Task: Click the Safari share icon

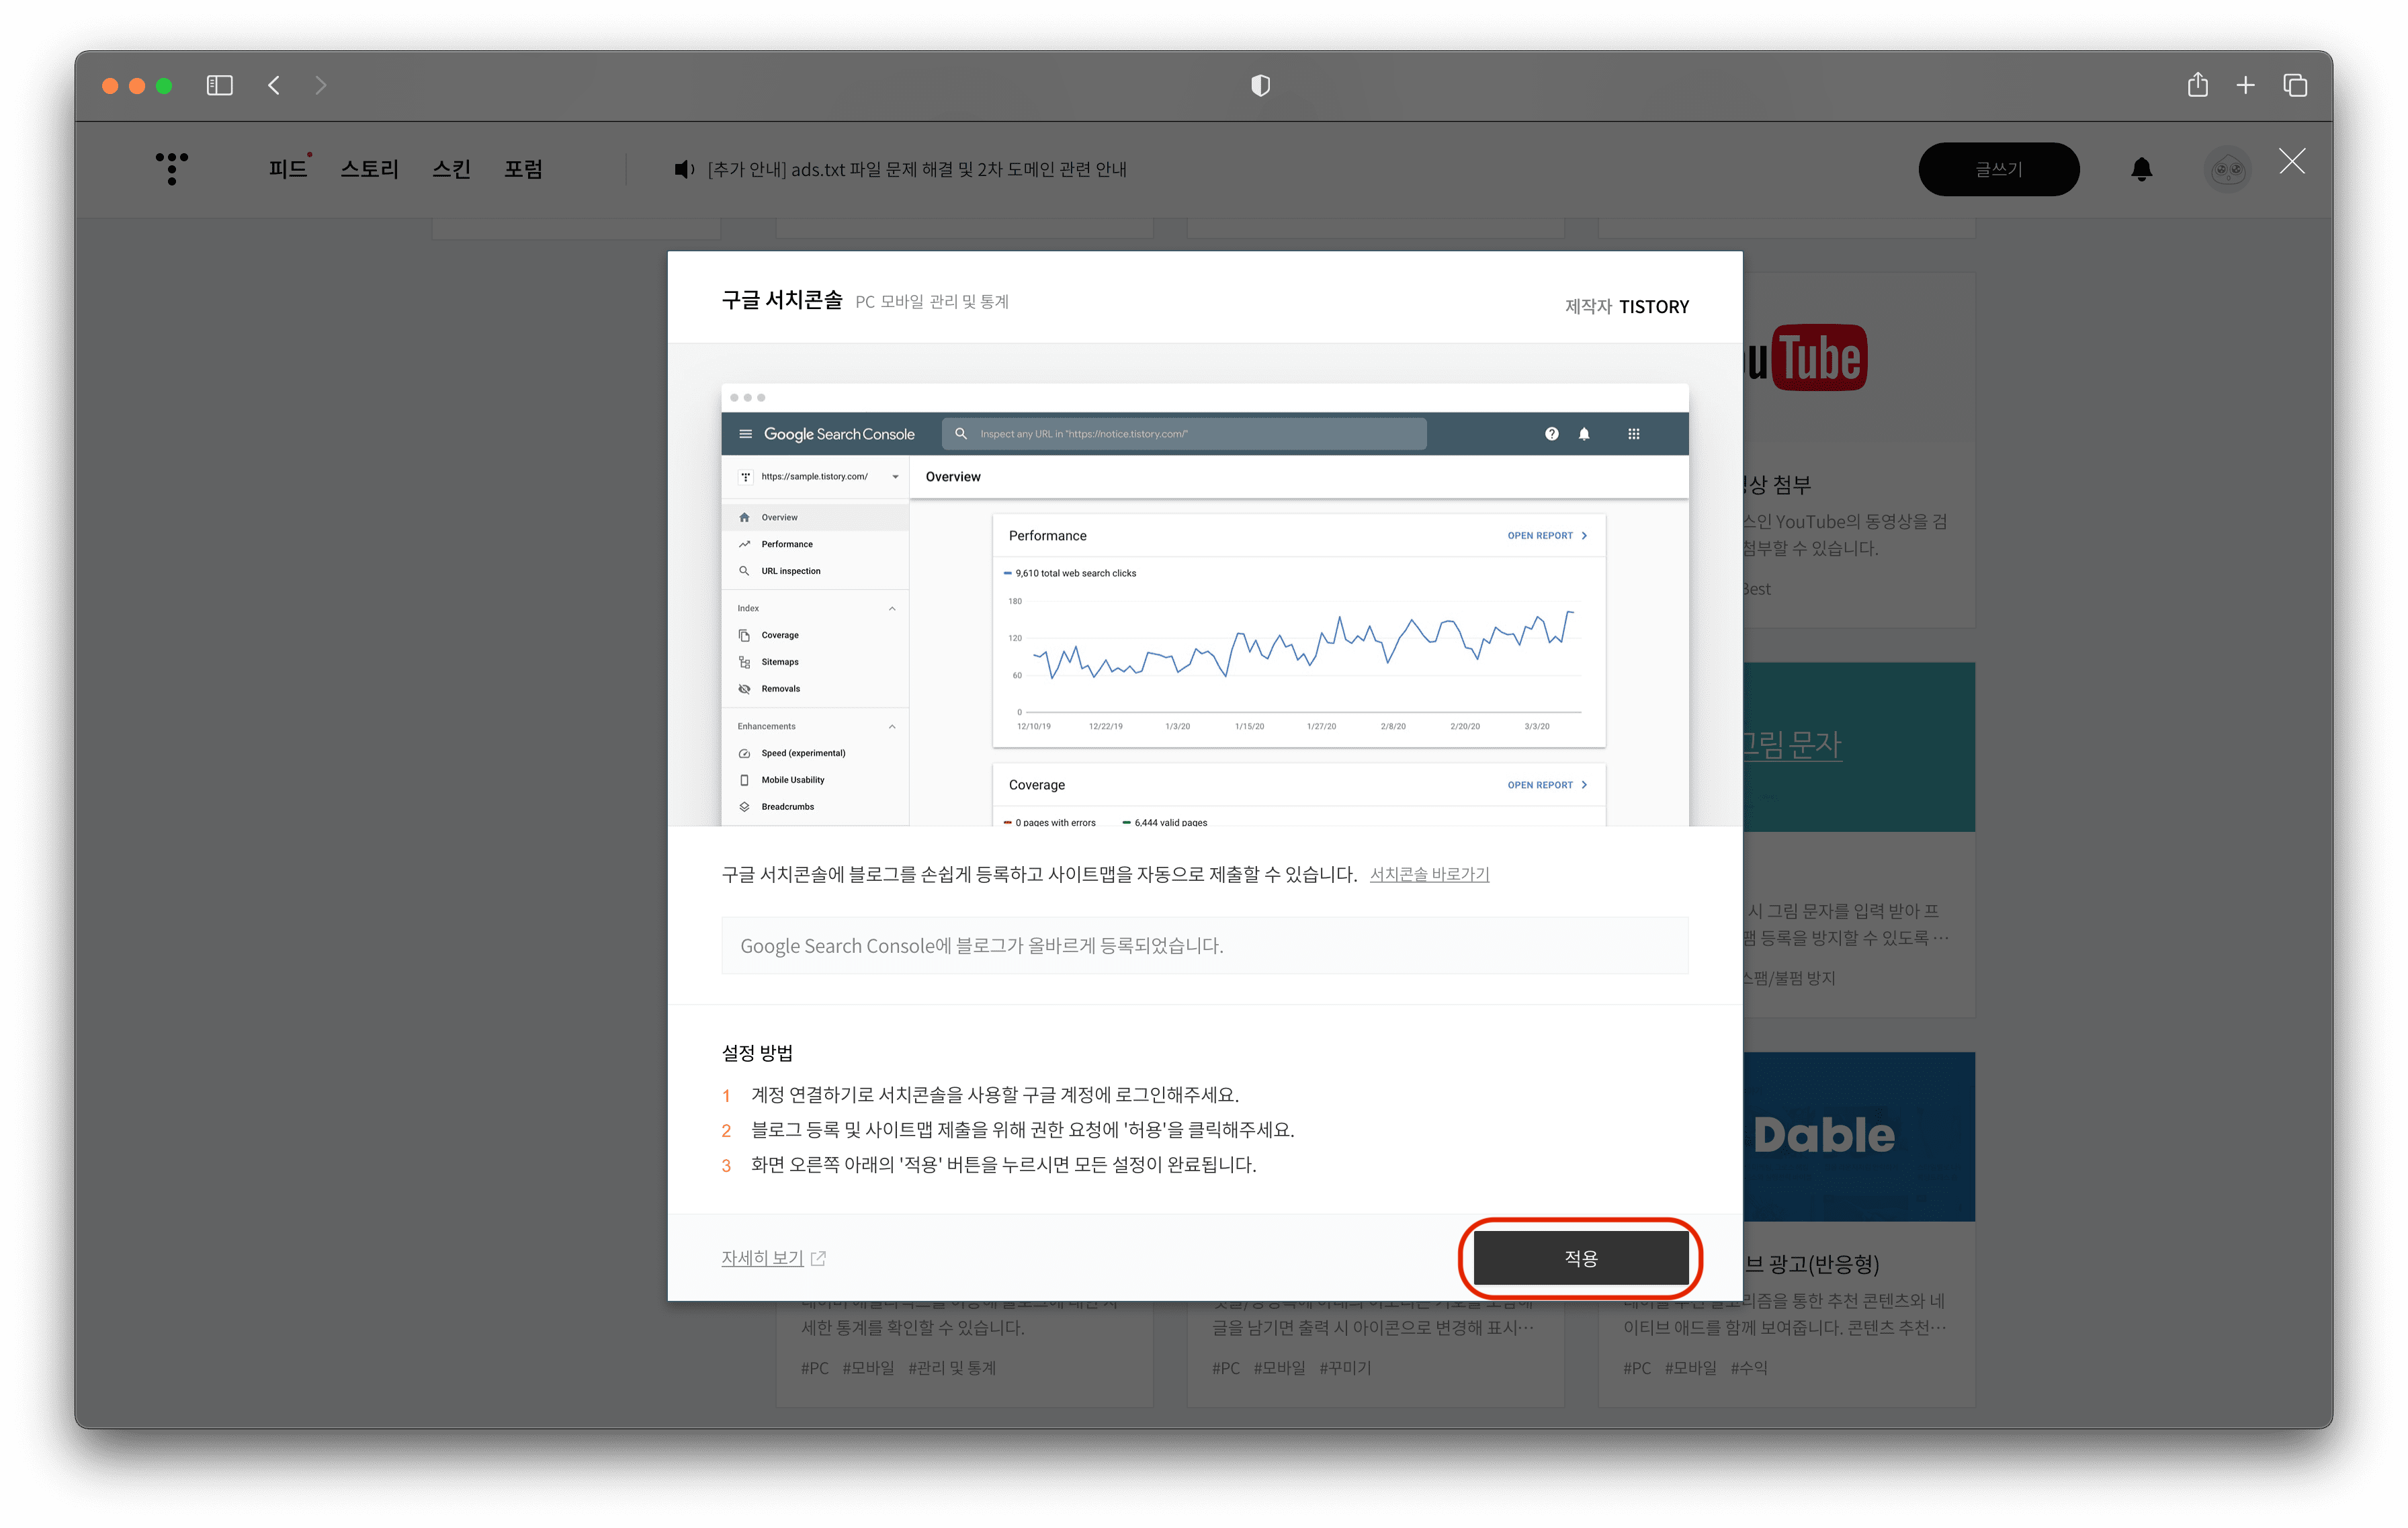Action: [2197, 86]
